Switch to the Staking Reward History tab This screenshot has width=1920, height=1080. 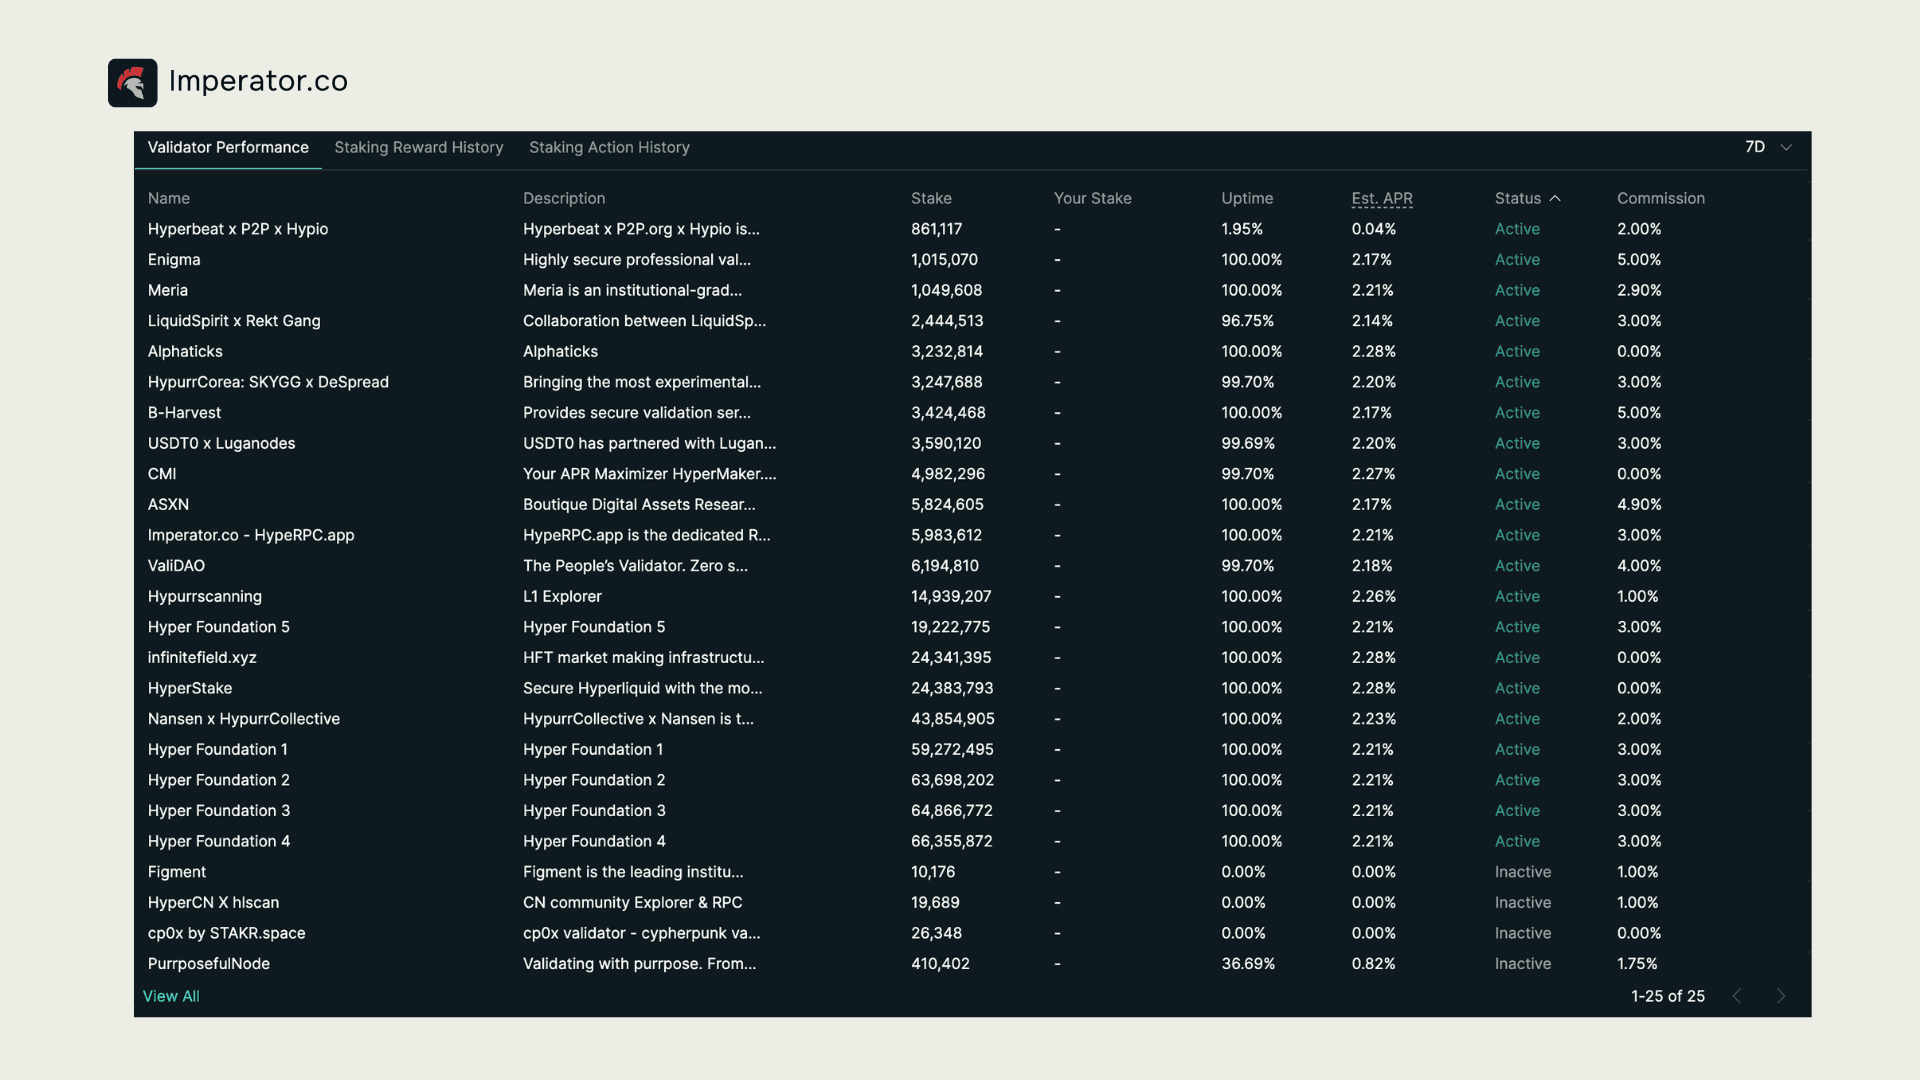pyautogui.click(x=418, y=147)
